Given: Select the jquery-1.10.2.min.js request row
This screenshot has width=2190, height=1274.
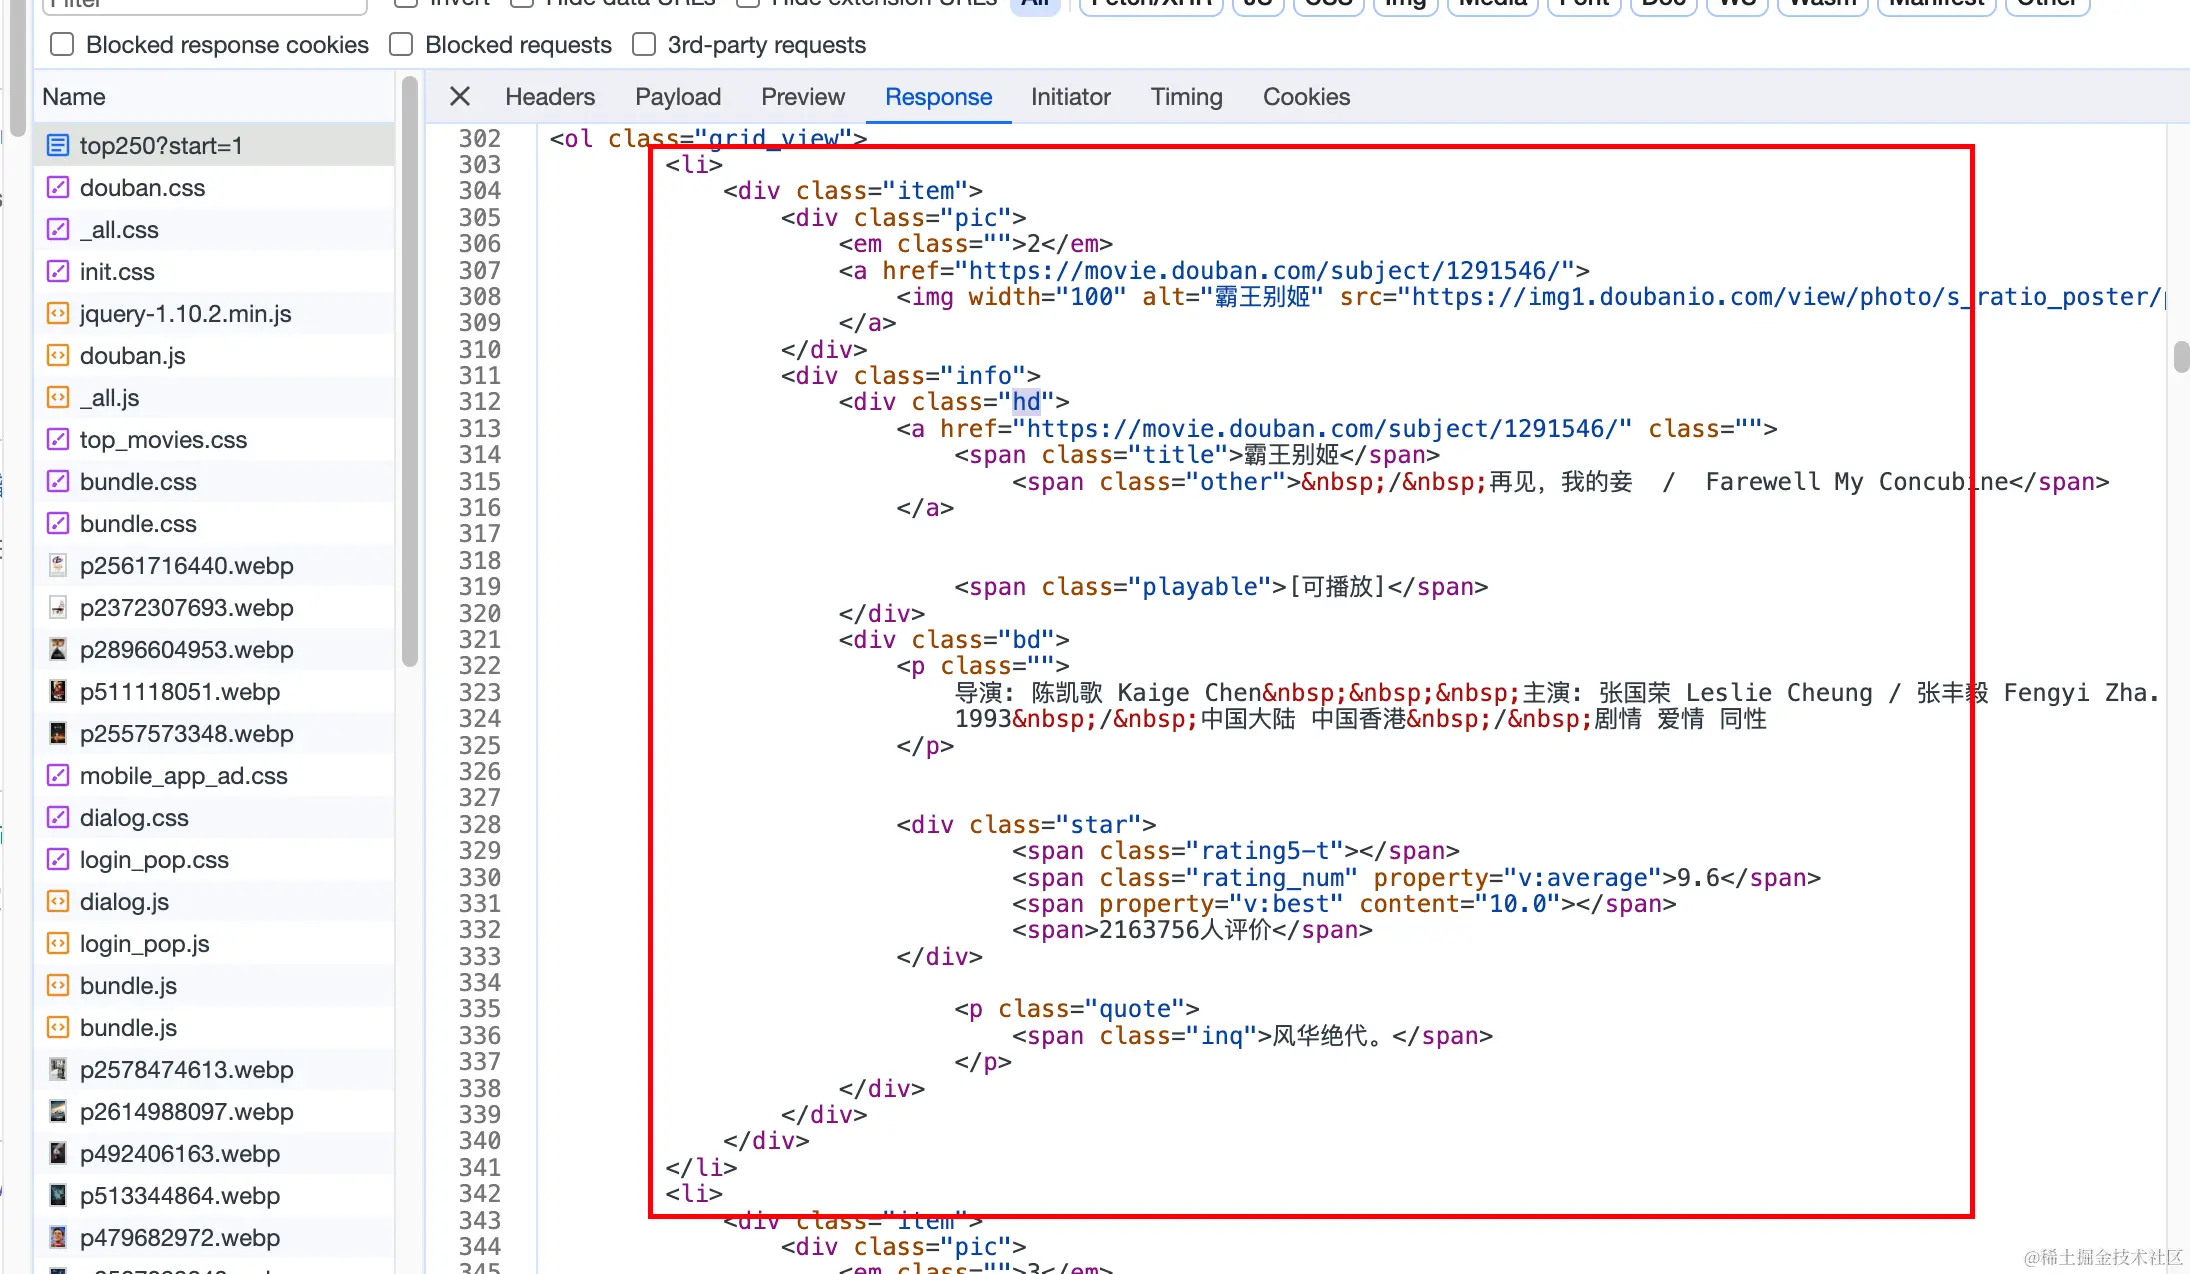Looking at the screenshot, I should coord(215,314).
